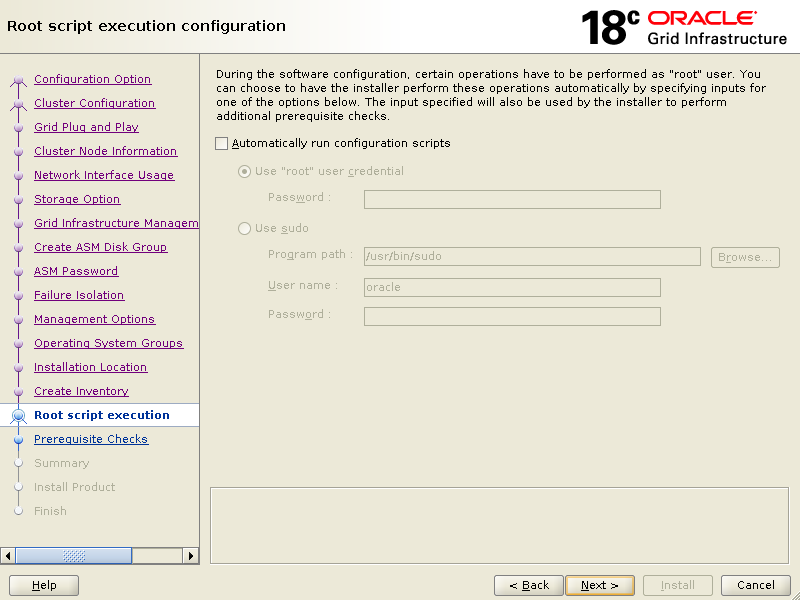Click step bullet beside Prerequisite Checks
The width and height of the screenshot is (800, 600).
(x=18, y=439)
